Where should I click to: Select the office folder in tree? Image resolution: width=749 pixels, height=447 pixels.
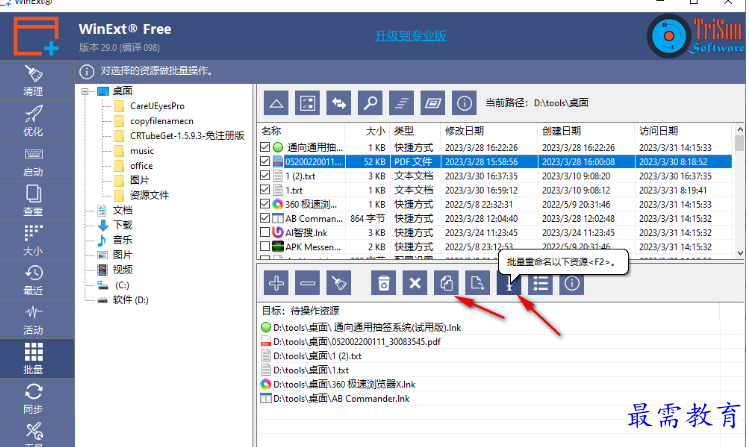pos(141,165)
